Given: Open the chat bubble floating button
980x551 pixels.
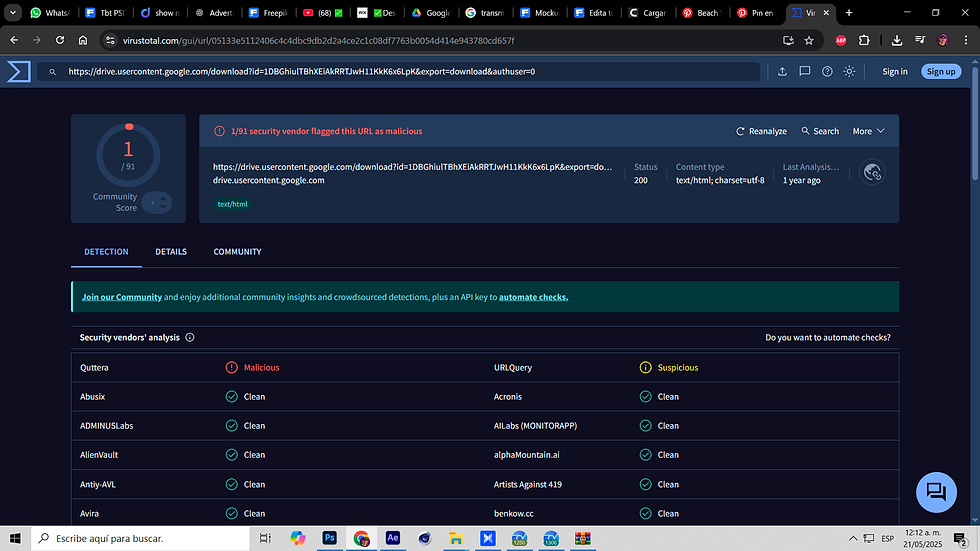Looking at the screenshot, I should [x=936, y=492].
